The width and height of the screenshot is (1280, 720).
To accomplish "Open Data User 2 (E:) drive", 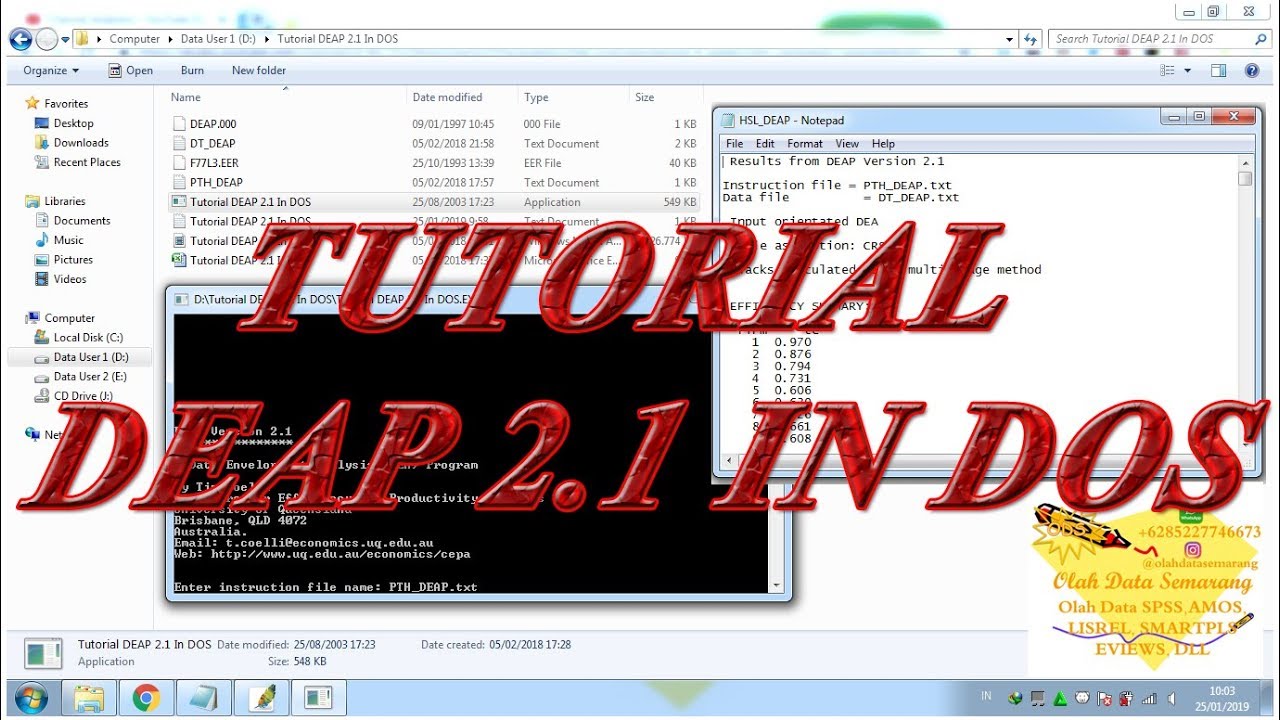I will tap(90, 376).
